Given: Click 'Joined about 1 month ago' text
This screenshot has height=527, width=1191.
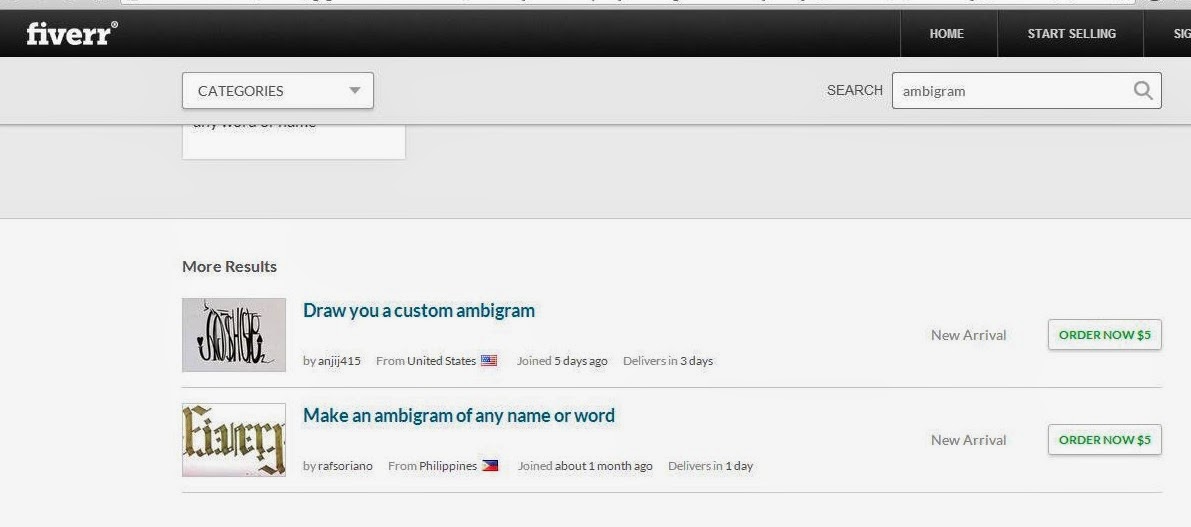Looking at the screenshot, I should pos(585,465).
